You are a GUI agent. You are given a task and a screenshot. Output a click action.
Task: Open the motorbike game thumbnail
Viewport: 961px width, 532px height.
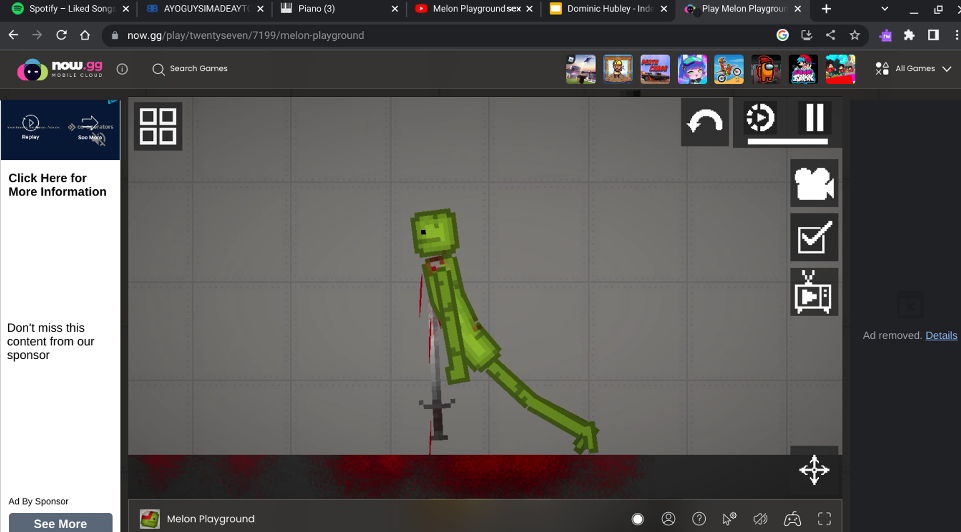pos(729,69)
